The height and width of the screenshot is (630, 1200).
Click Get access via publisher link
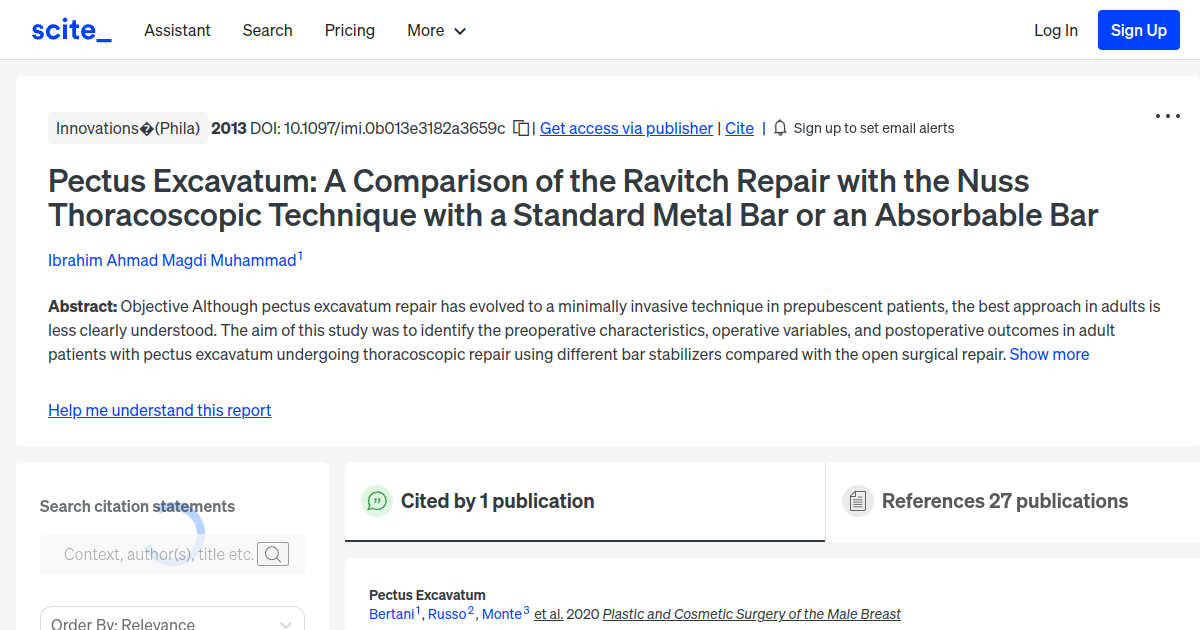626,128
